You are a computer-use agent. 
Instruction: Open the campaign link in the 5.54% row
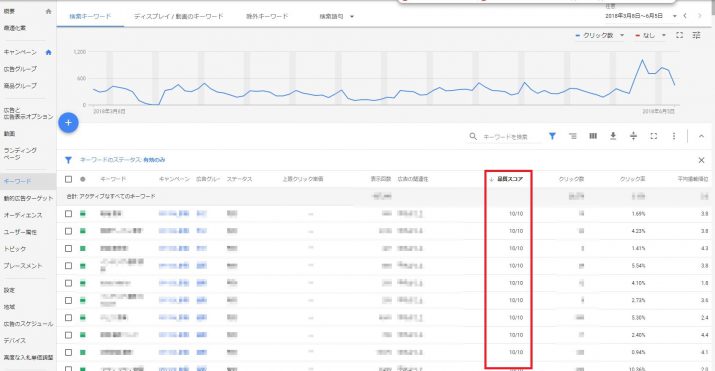pyautogui.click(x=174, y=266)
